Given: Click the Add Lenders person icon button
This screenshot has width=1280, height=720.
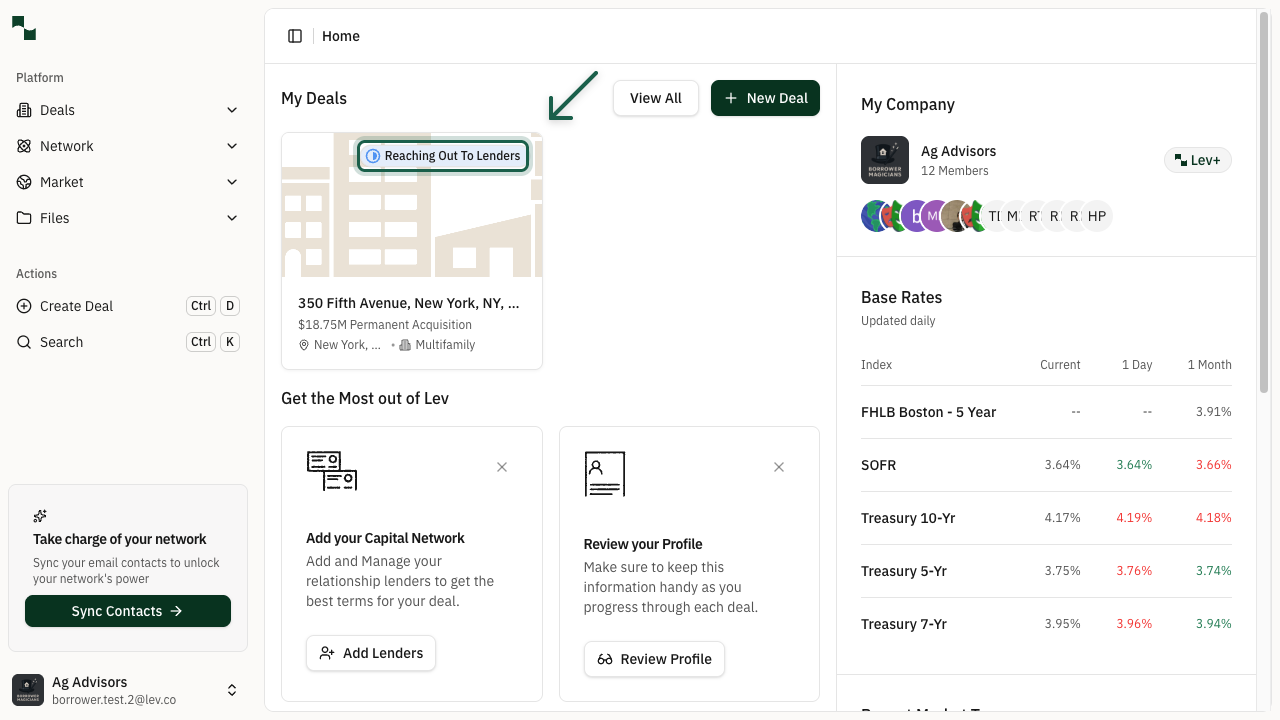Looking at the screenshot, I should point(327,653).
